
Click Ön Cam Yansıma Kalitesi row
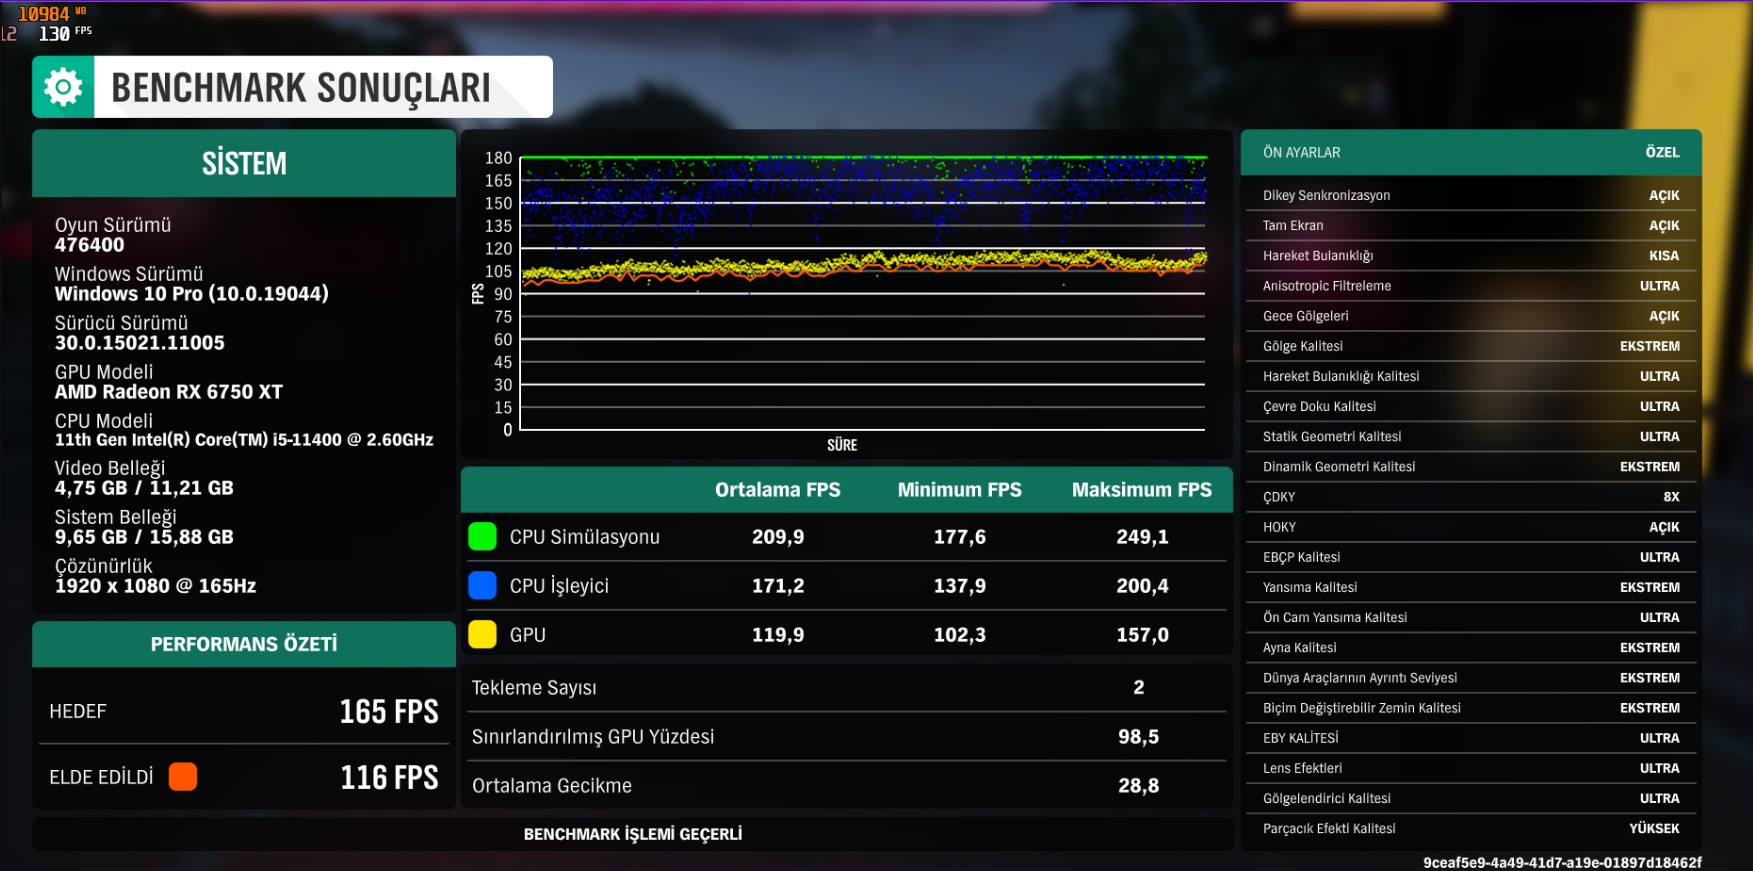click(1471, 617)
